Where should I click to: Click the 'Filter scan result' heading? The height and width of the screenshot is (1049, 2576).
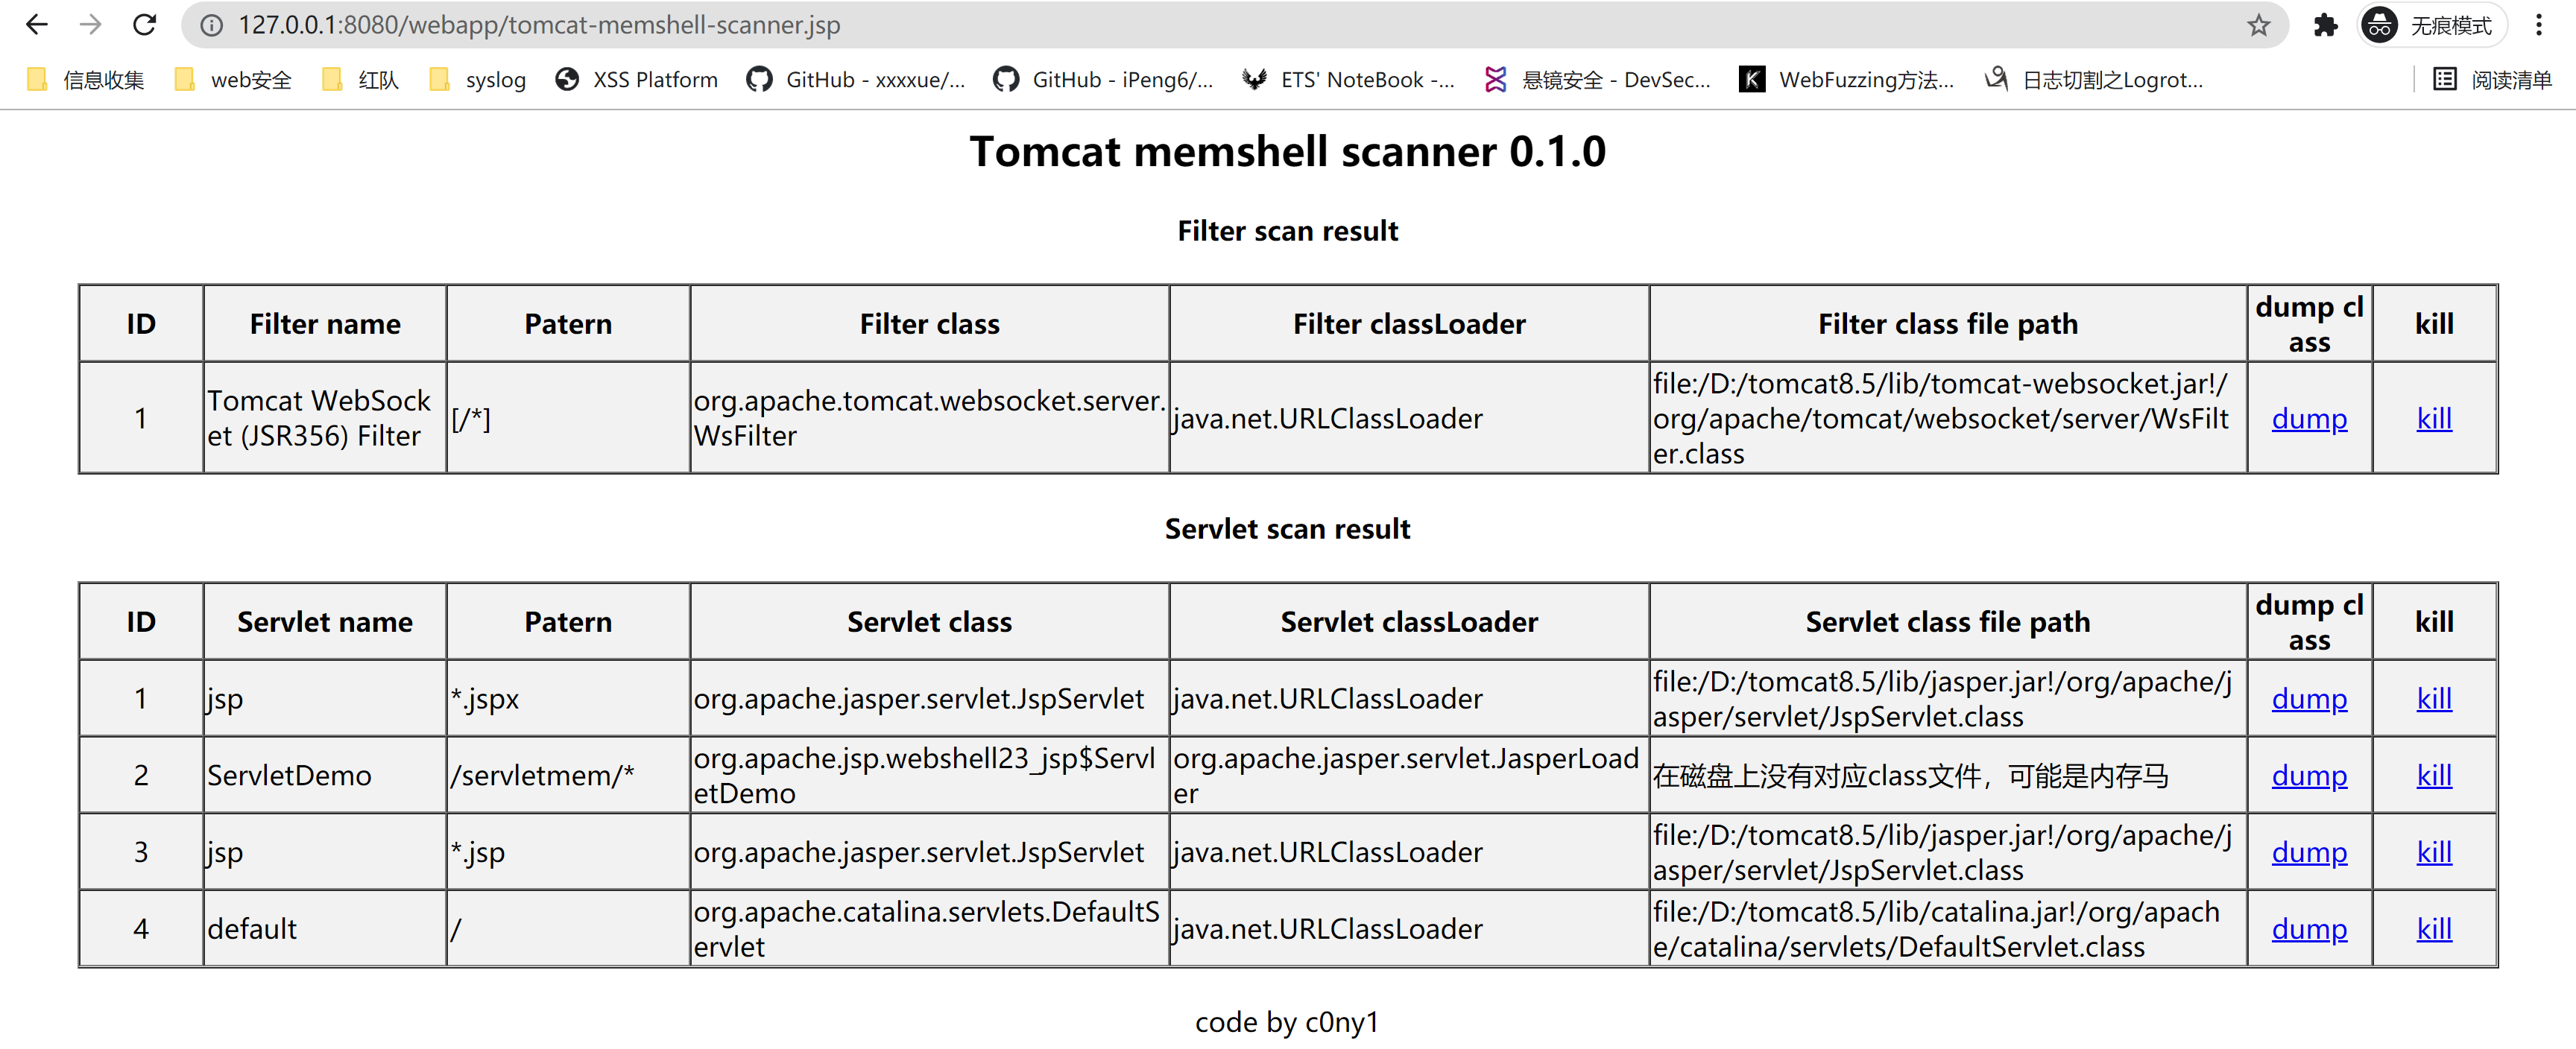(1288, 231)
